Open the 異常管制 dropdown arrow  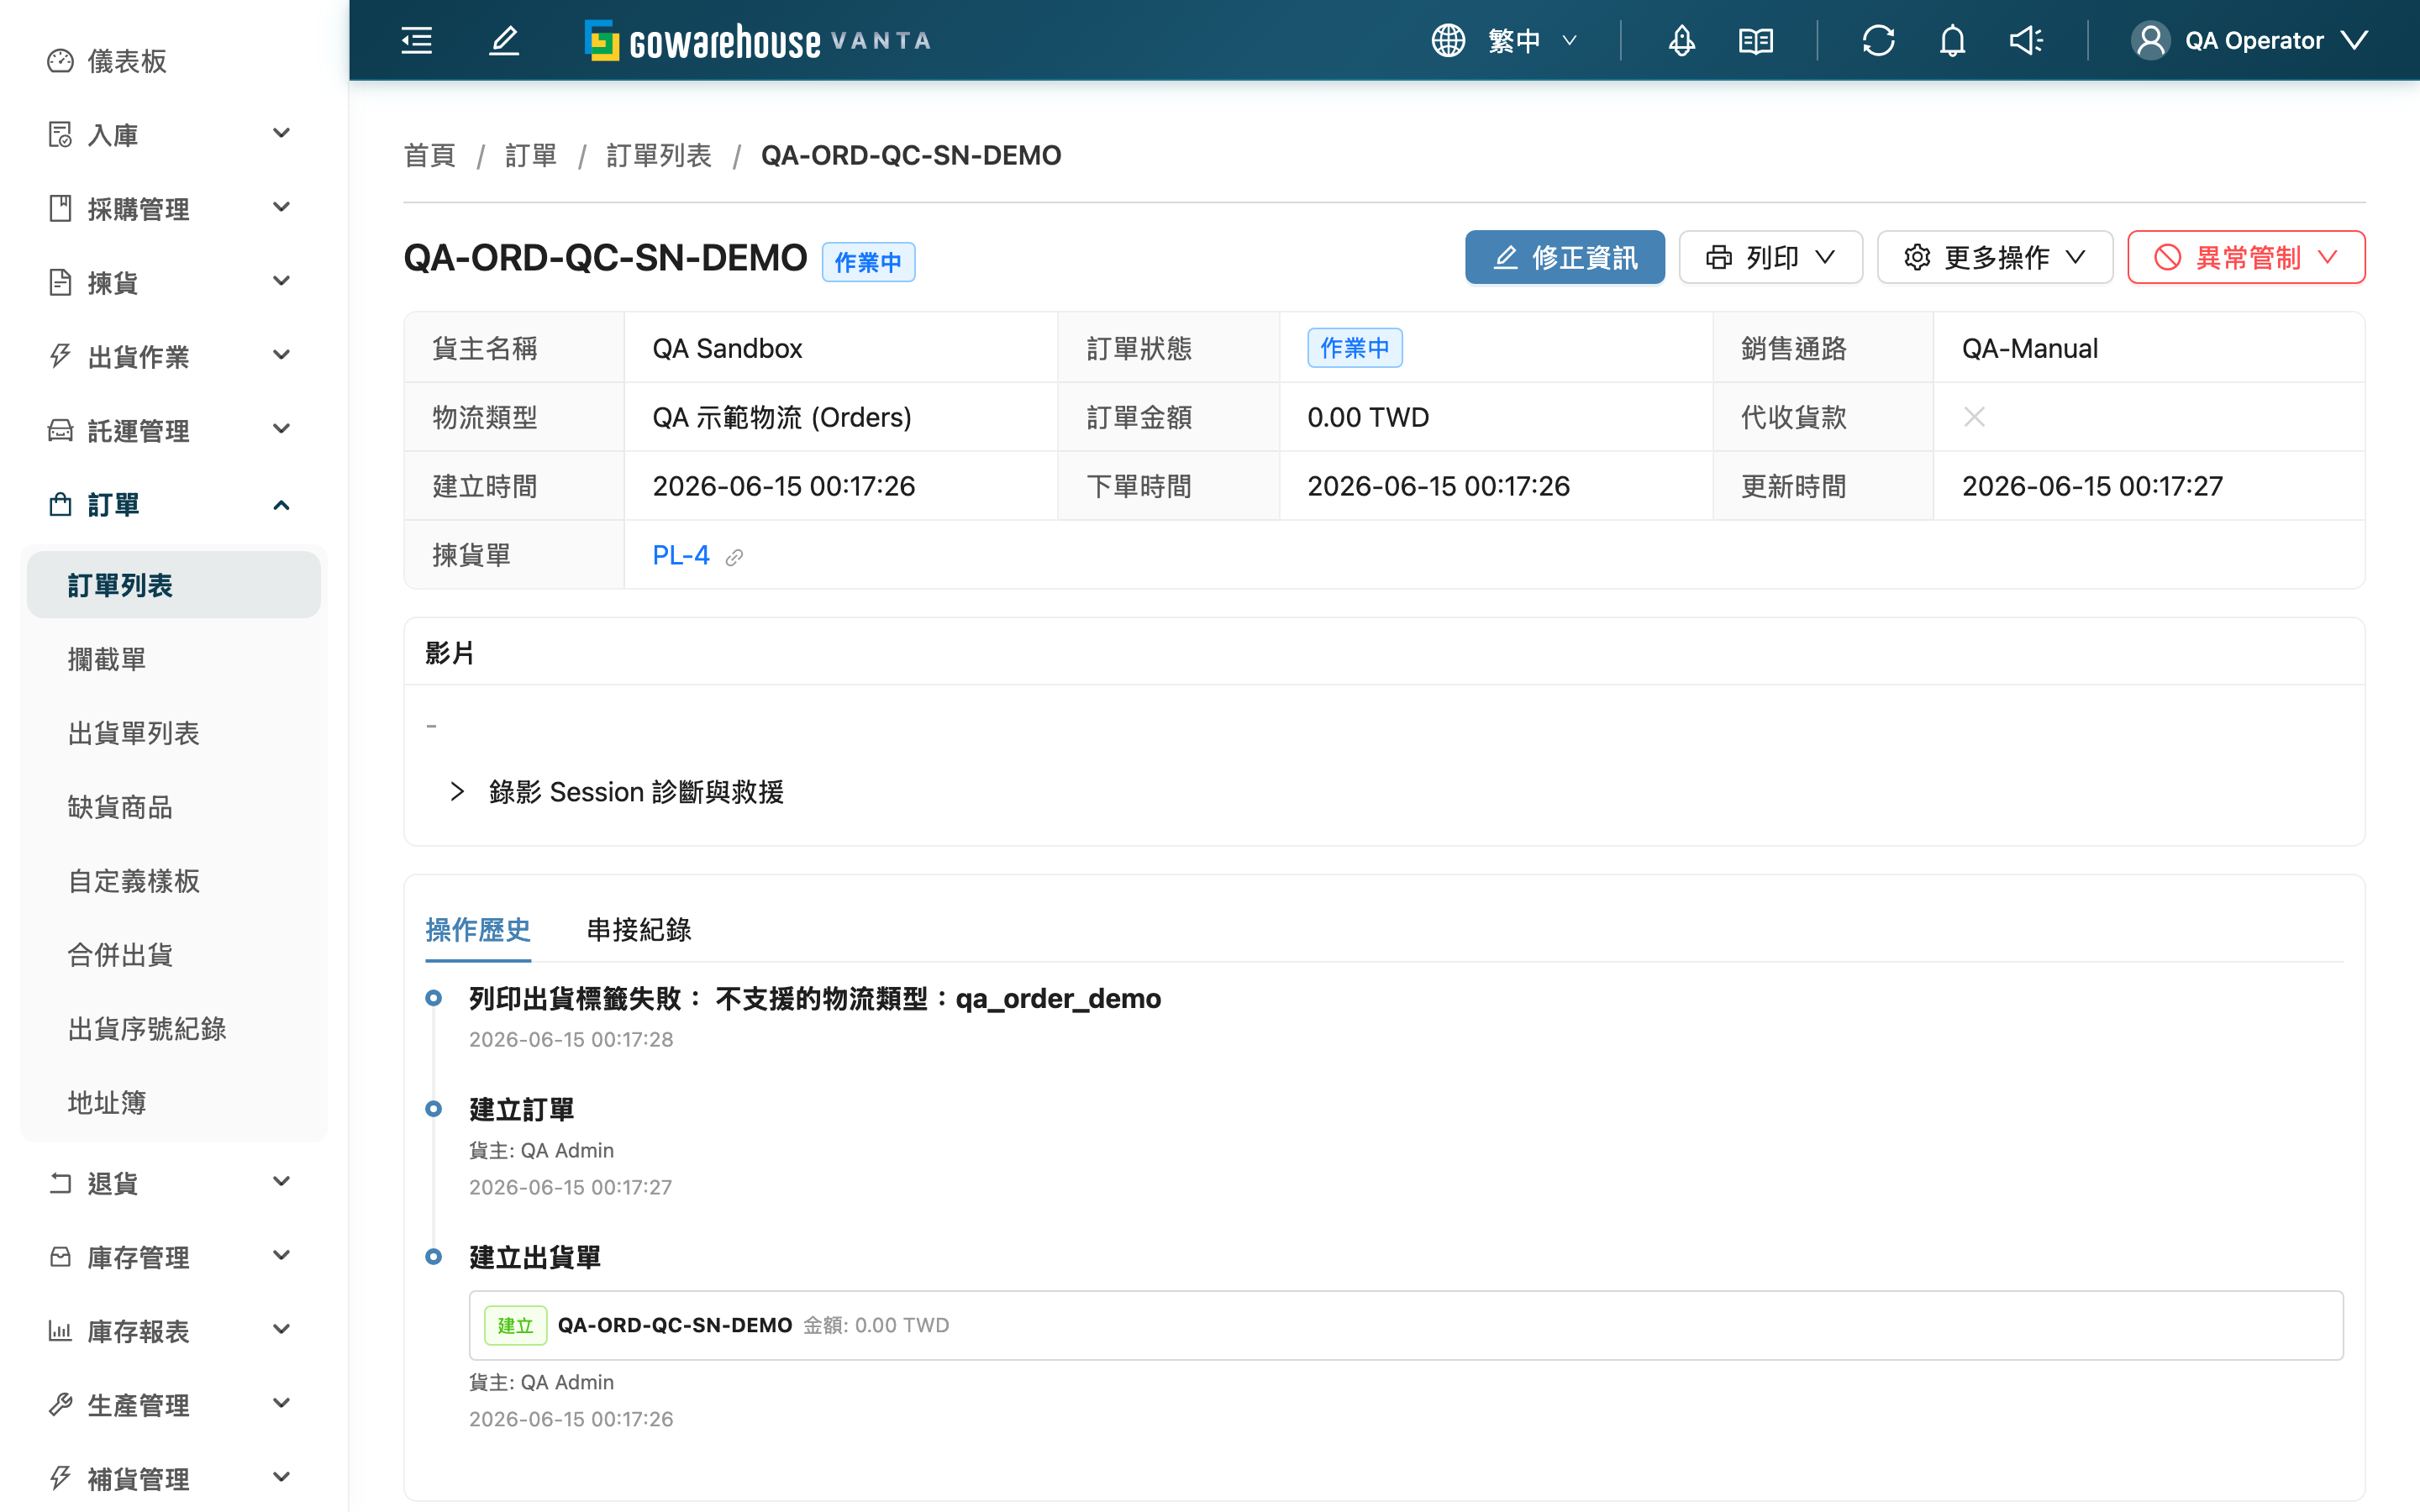pos(2327,257)
